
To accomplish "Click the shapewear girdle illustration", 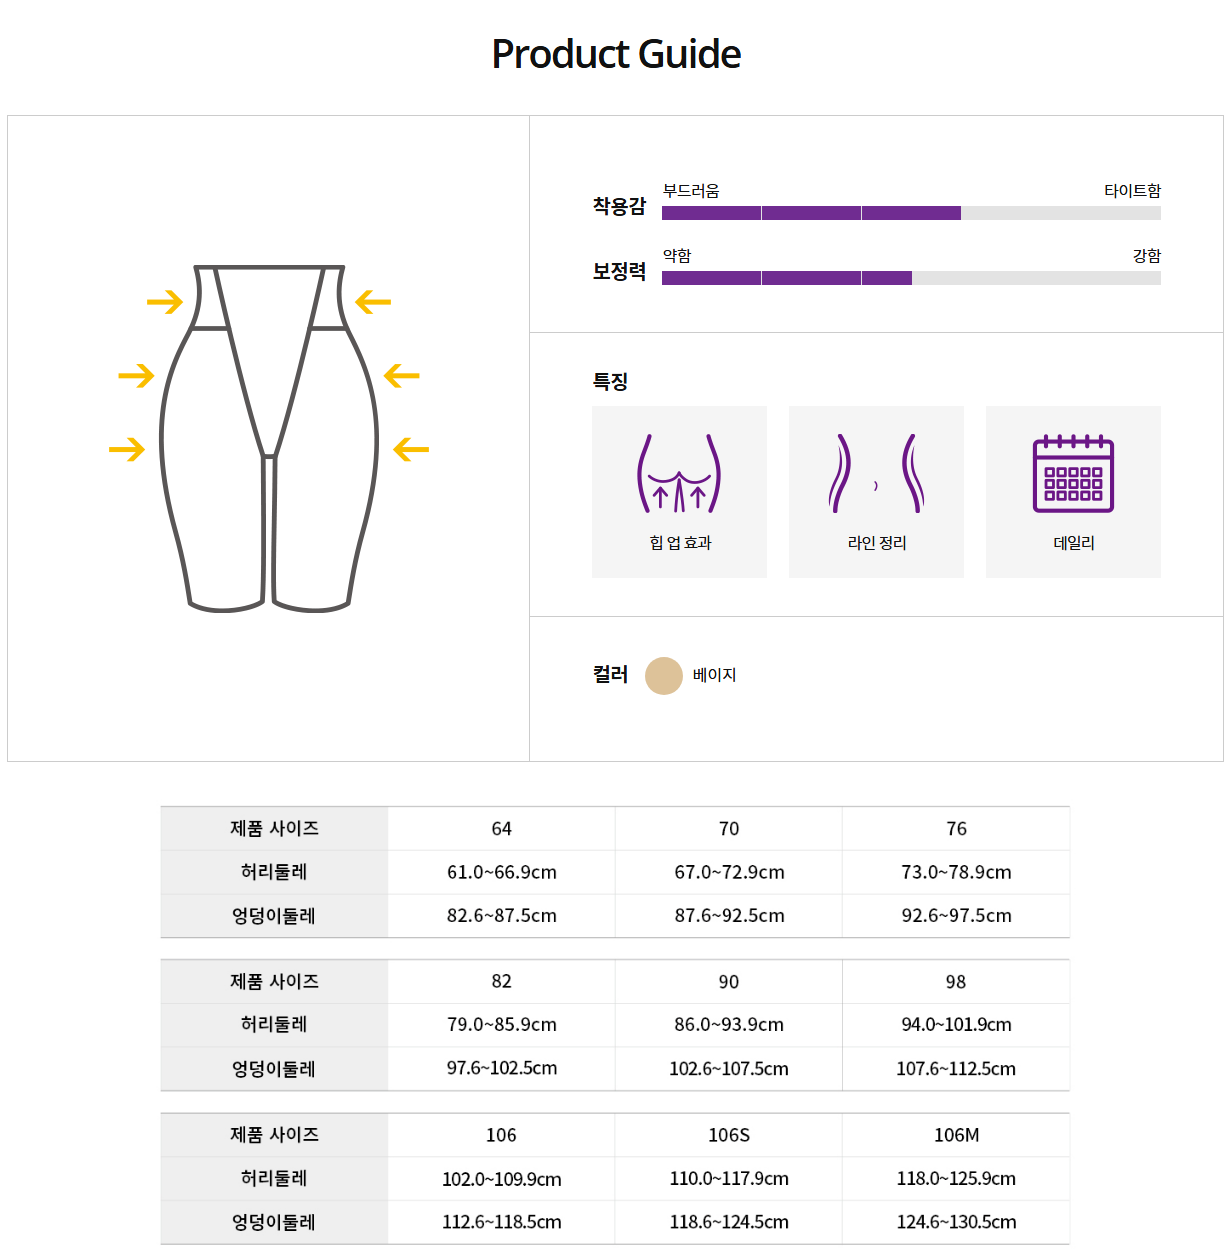I will pyautogui.click(x=269, y=438).
